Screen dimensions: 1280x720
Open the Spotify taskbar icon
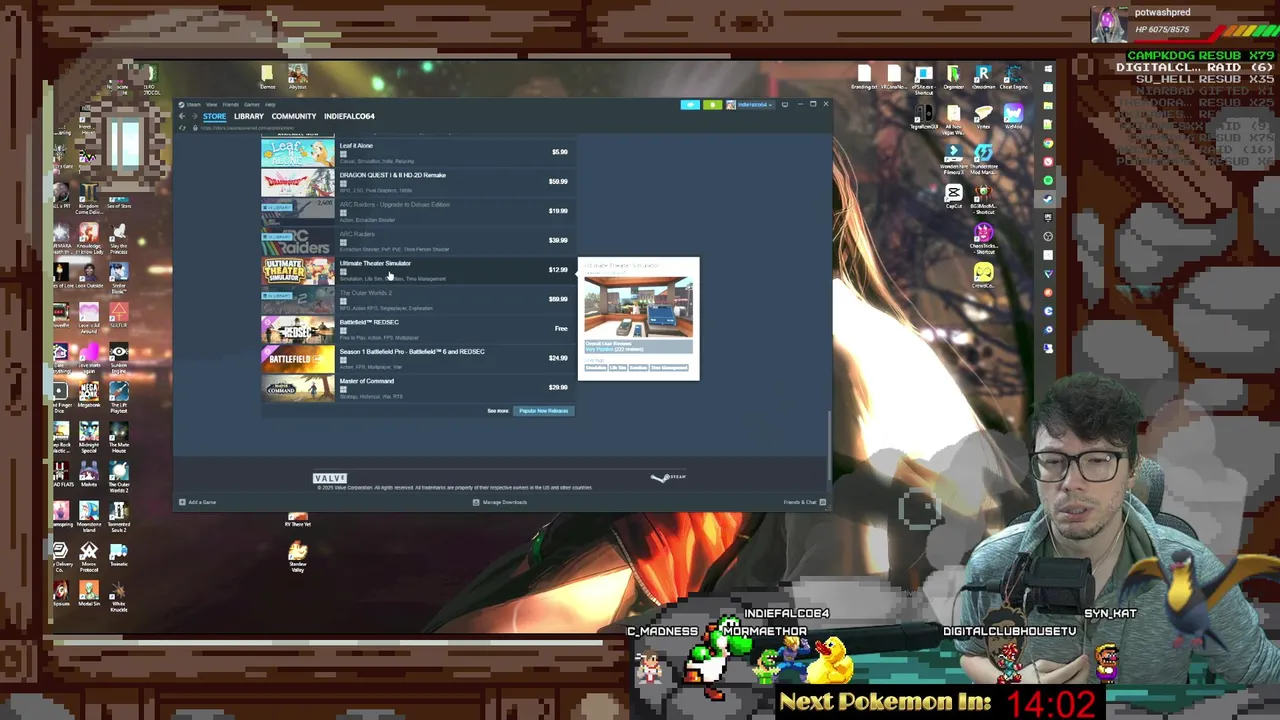(1048, 180)
